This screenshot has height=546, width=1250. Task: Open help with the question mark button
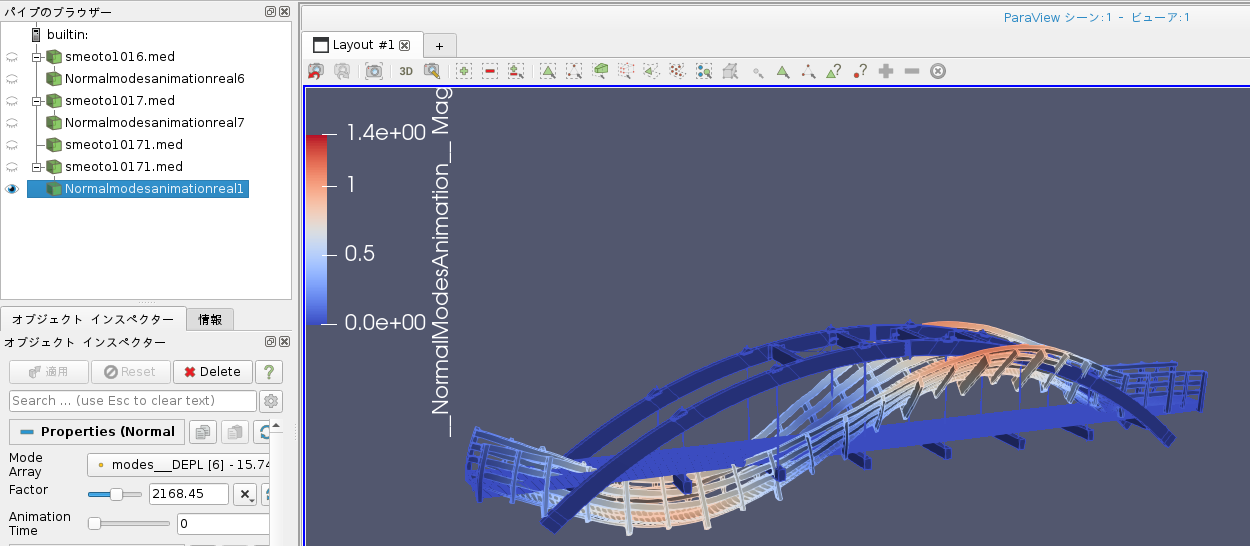(268, 372)
